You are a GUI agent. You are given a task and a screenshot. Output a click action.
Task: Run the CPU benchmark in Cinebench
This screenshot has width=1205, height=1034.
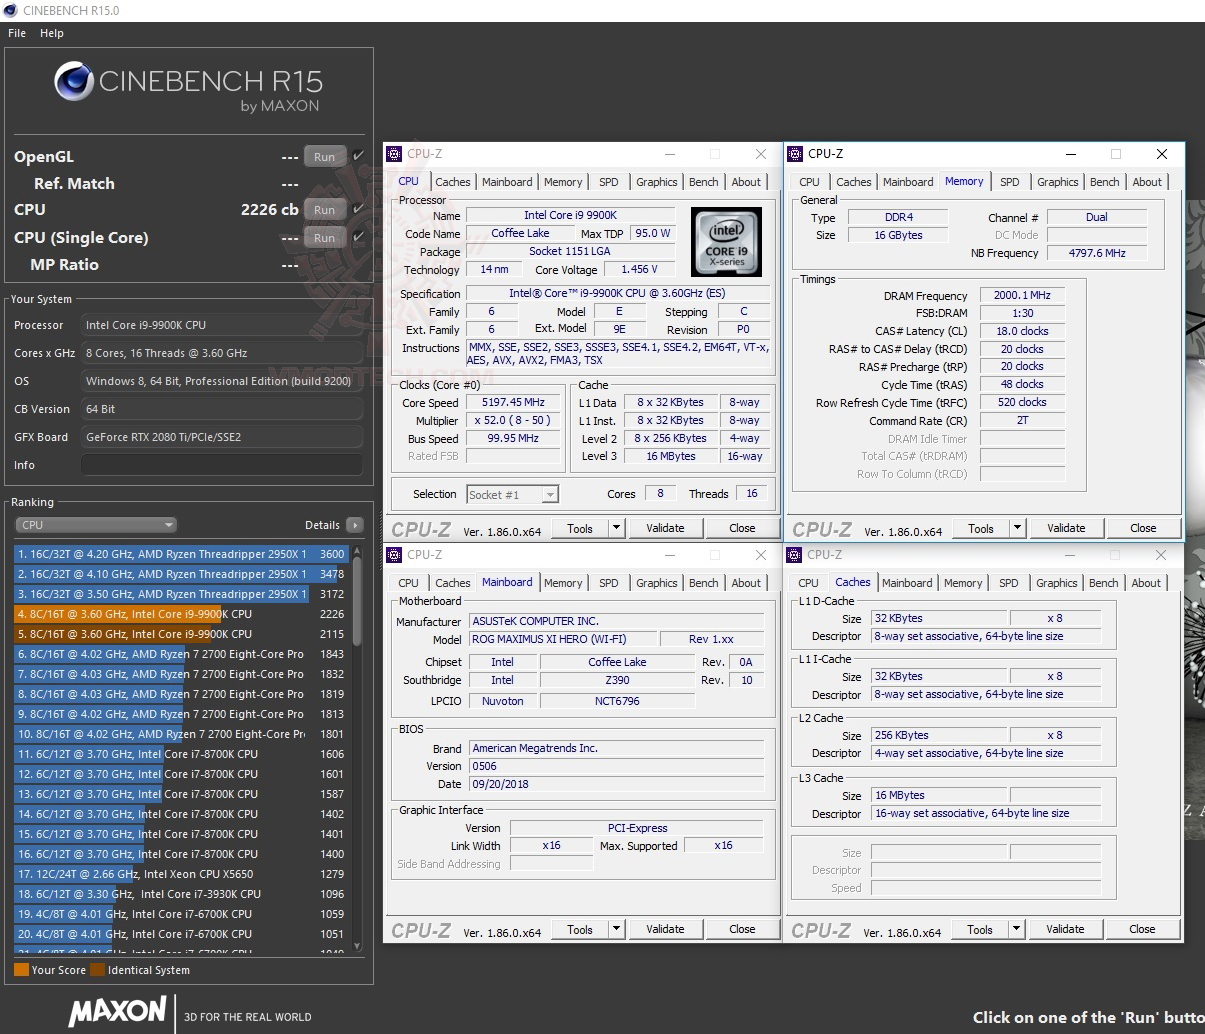(x=324, y=209)
